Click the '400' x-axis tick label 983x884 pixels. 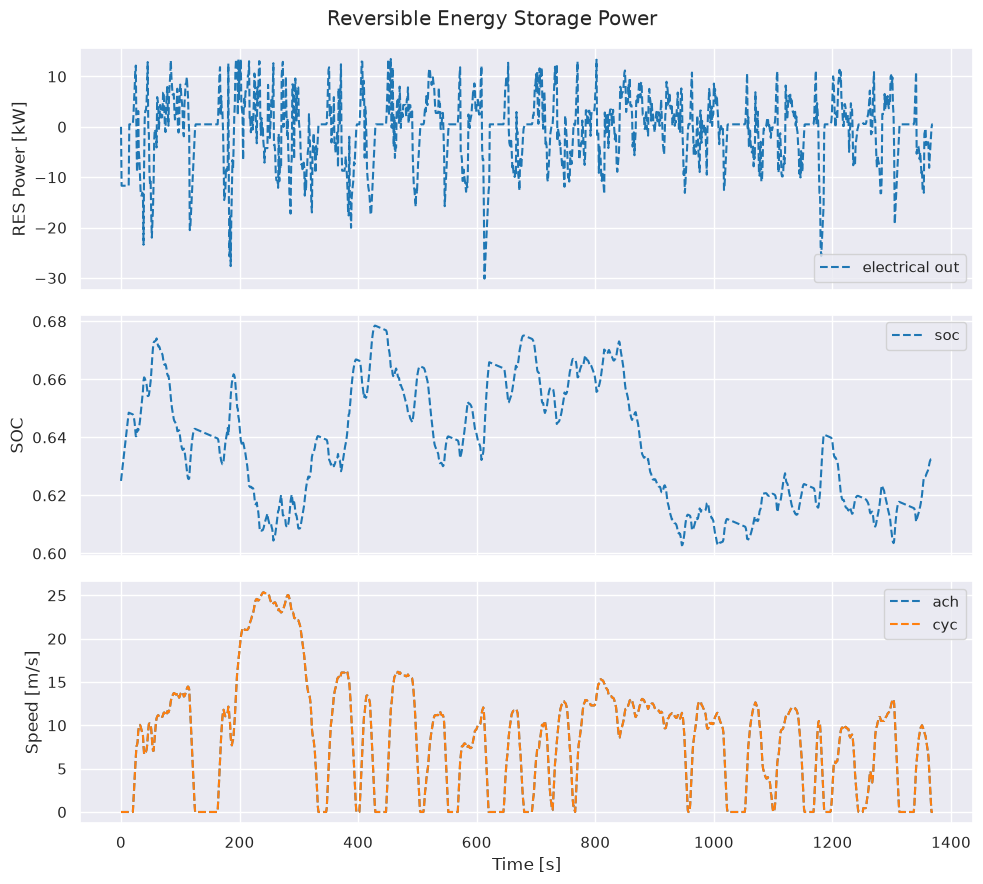pos(358,843)
